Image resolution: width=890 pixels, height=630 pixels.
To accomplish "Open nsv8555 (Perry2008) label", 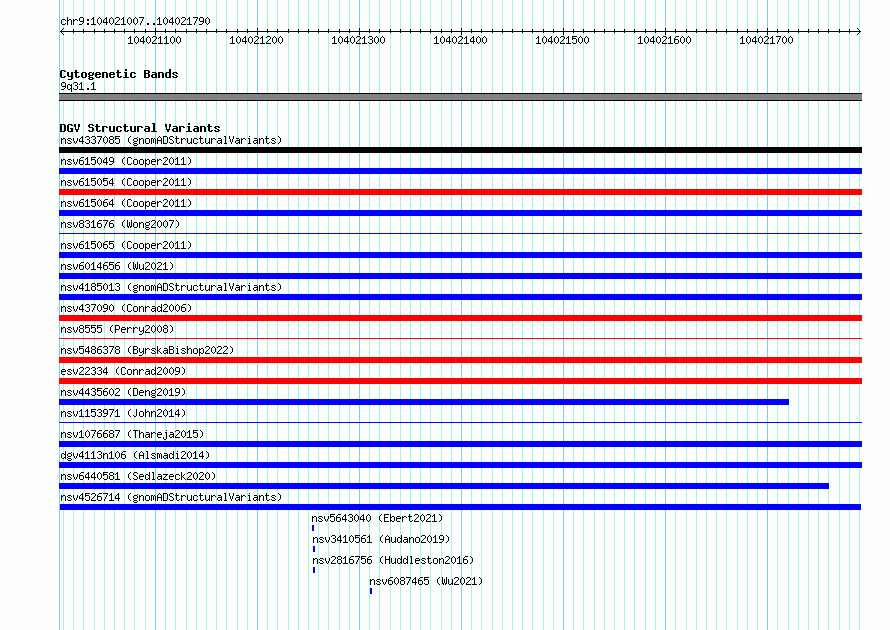I will click(117, 329).
